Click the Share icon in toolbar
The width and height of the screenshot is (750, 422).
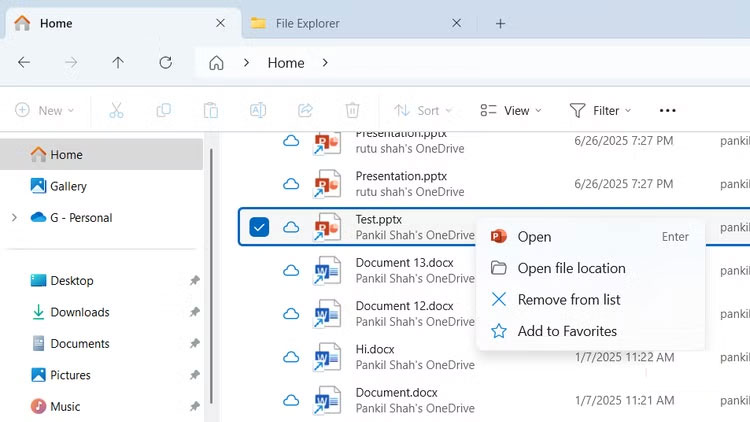pos(305,110)
